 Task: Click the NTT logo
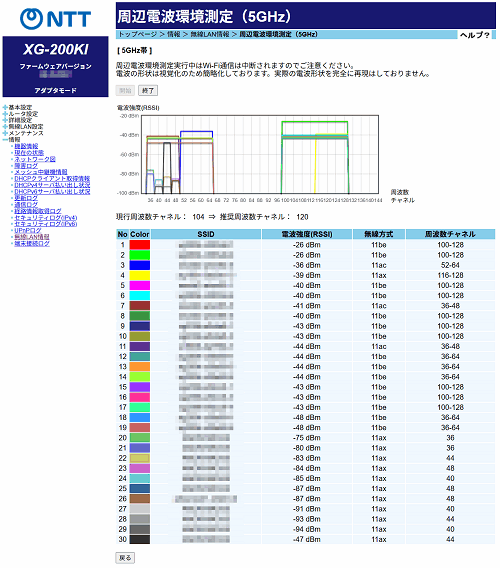click(x=55, y=19)
